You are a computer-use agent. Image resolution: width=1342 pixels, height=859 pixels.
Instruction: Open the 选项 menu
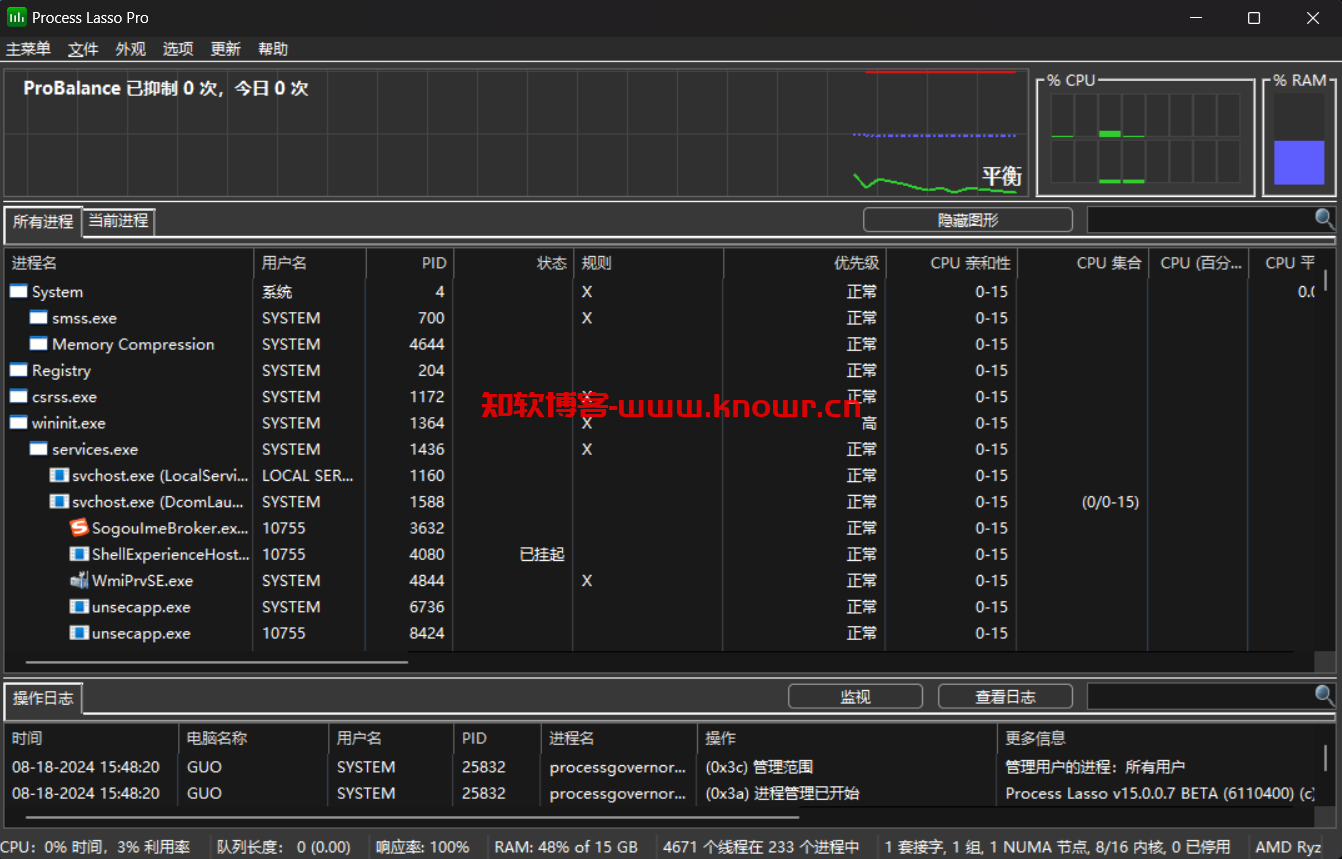(178, 49)
